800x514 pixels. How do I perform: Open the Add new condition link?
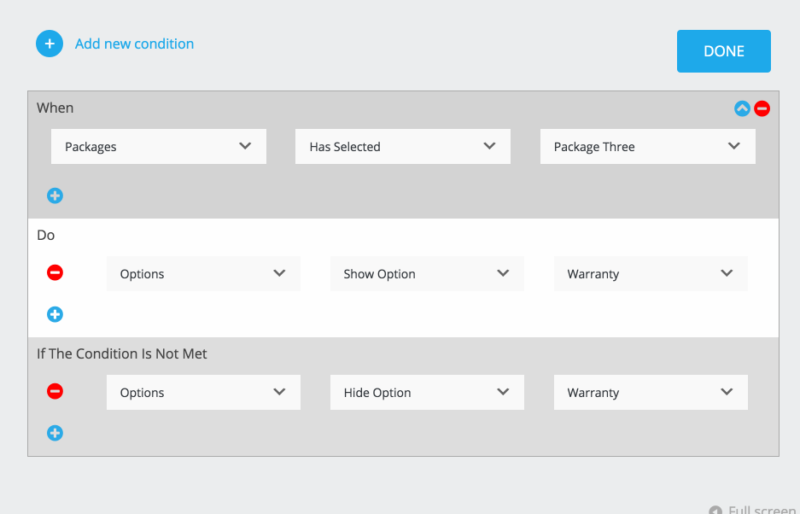pyautogui.click(x=134, y=44)
